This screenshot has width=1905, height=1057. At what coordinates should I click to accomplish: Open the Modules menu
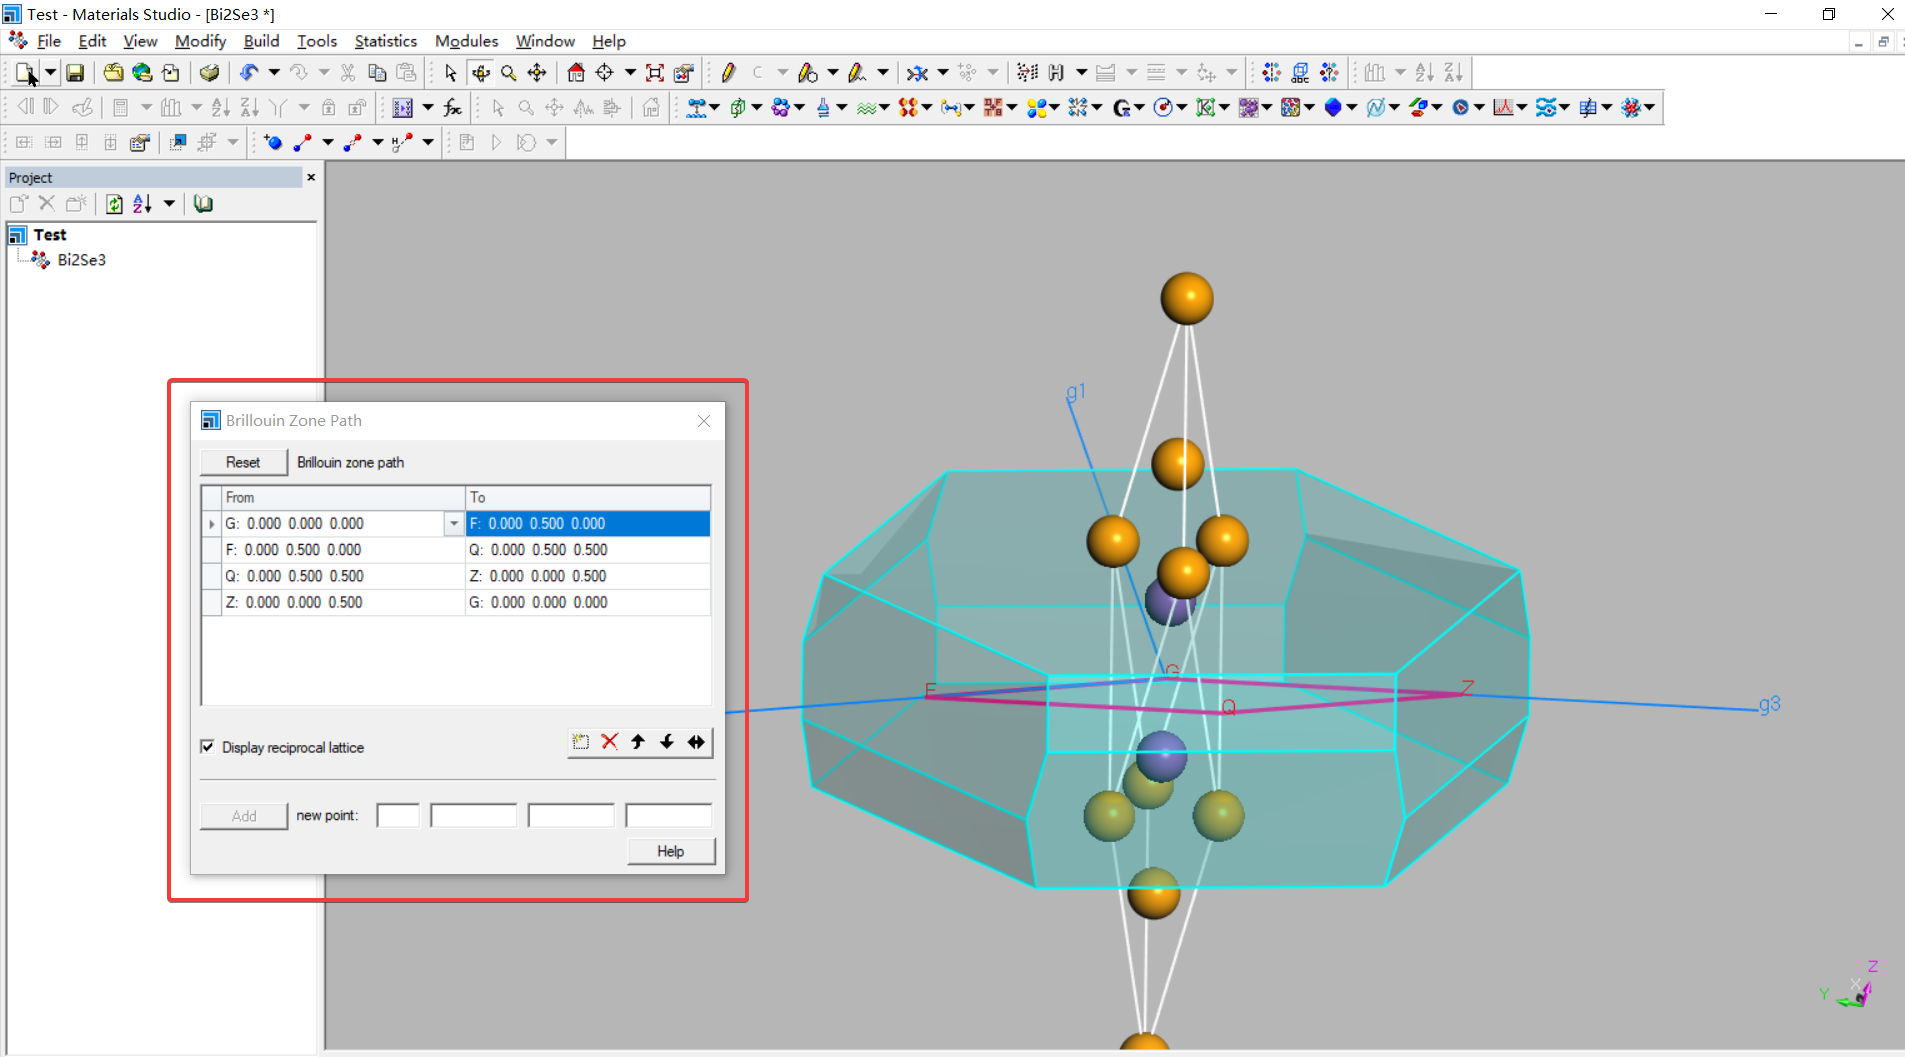click(x=466, y=41)
